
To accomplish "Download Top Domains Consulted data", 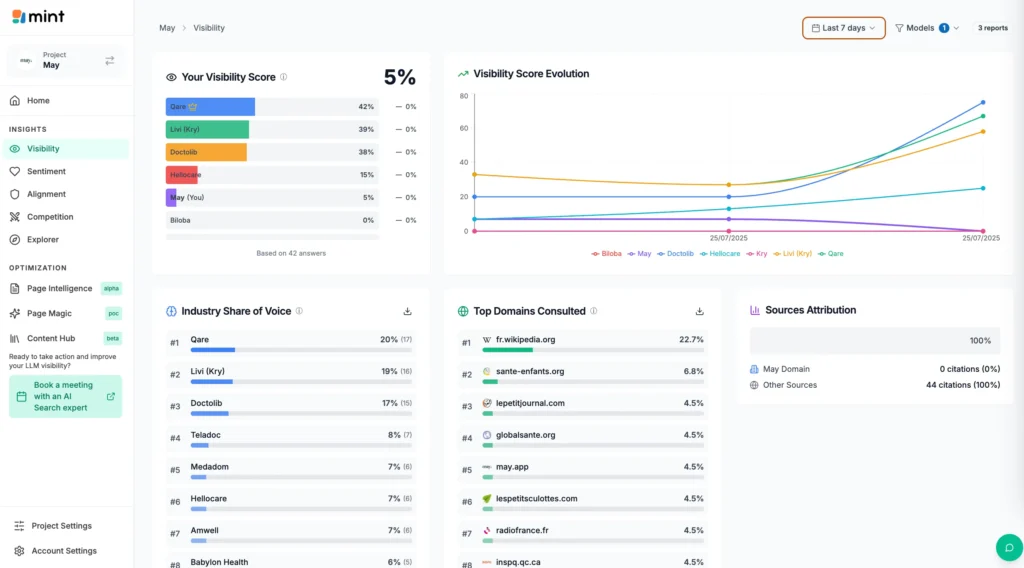I will click(699, 311).
